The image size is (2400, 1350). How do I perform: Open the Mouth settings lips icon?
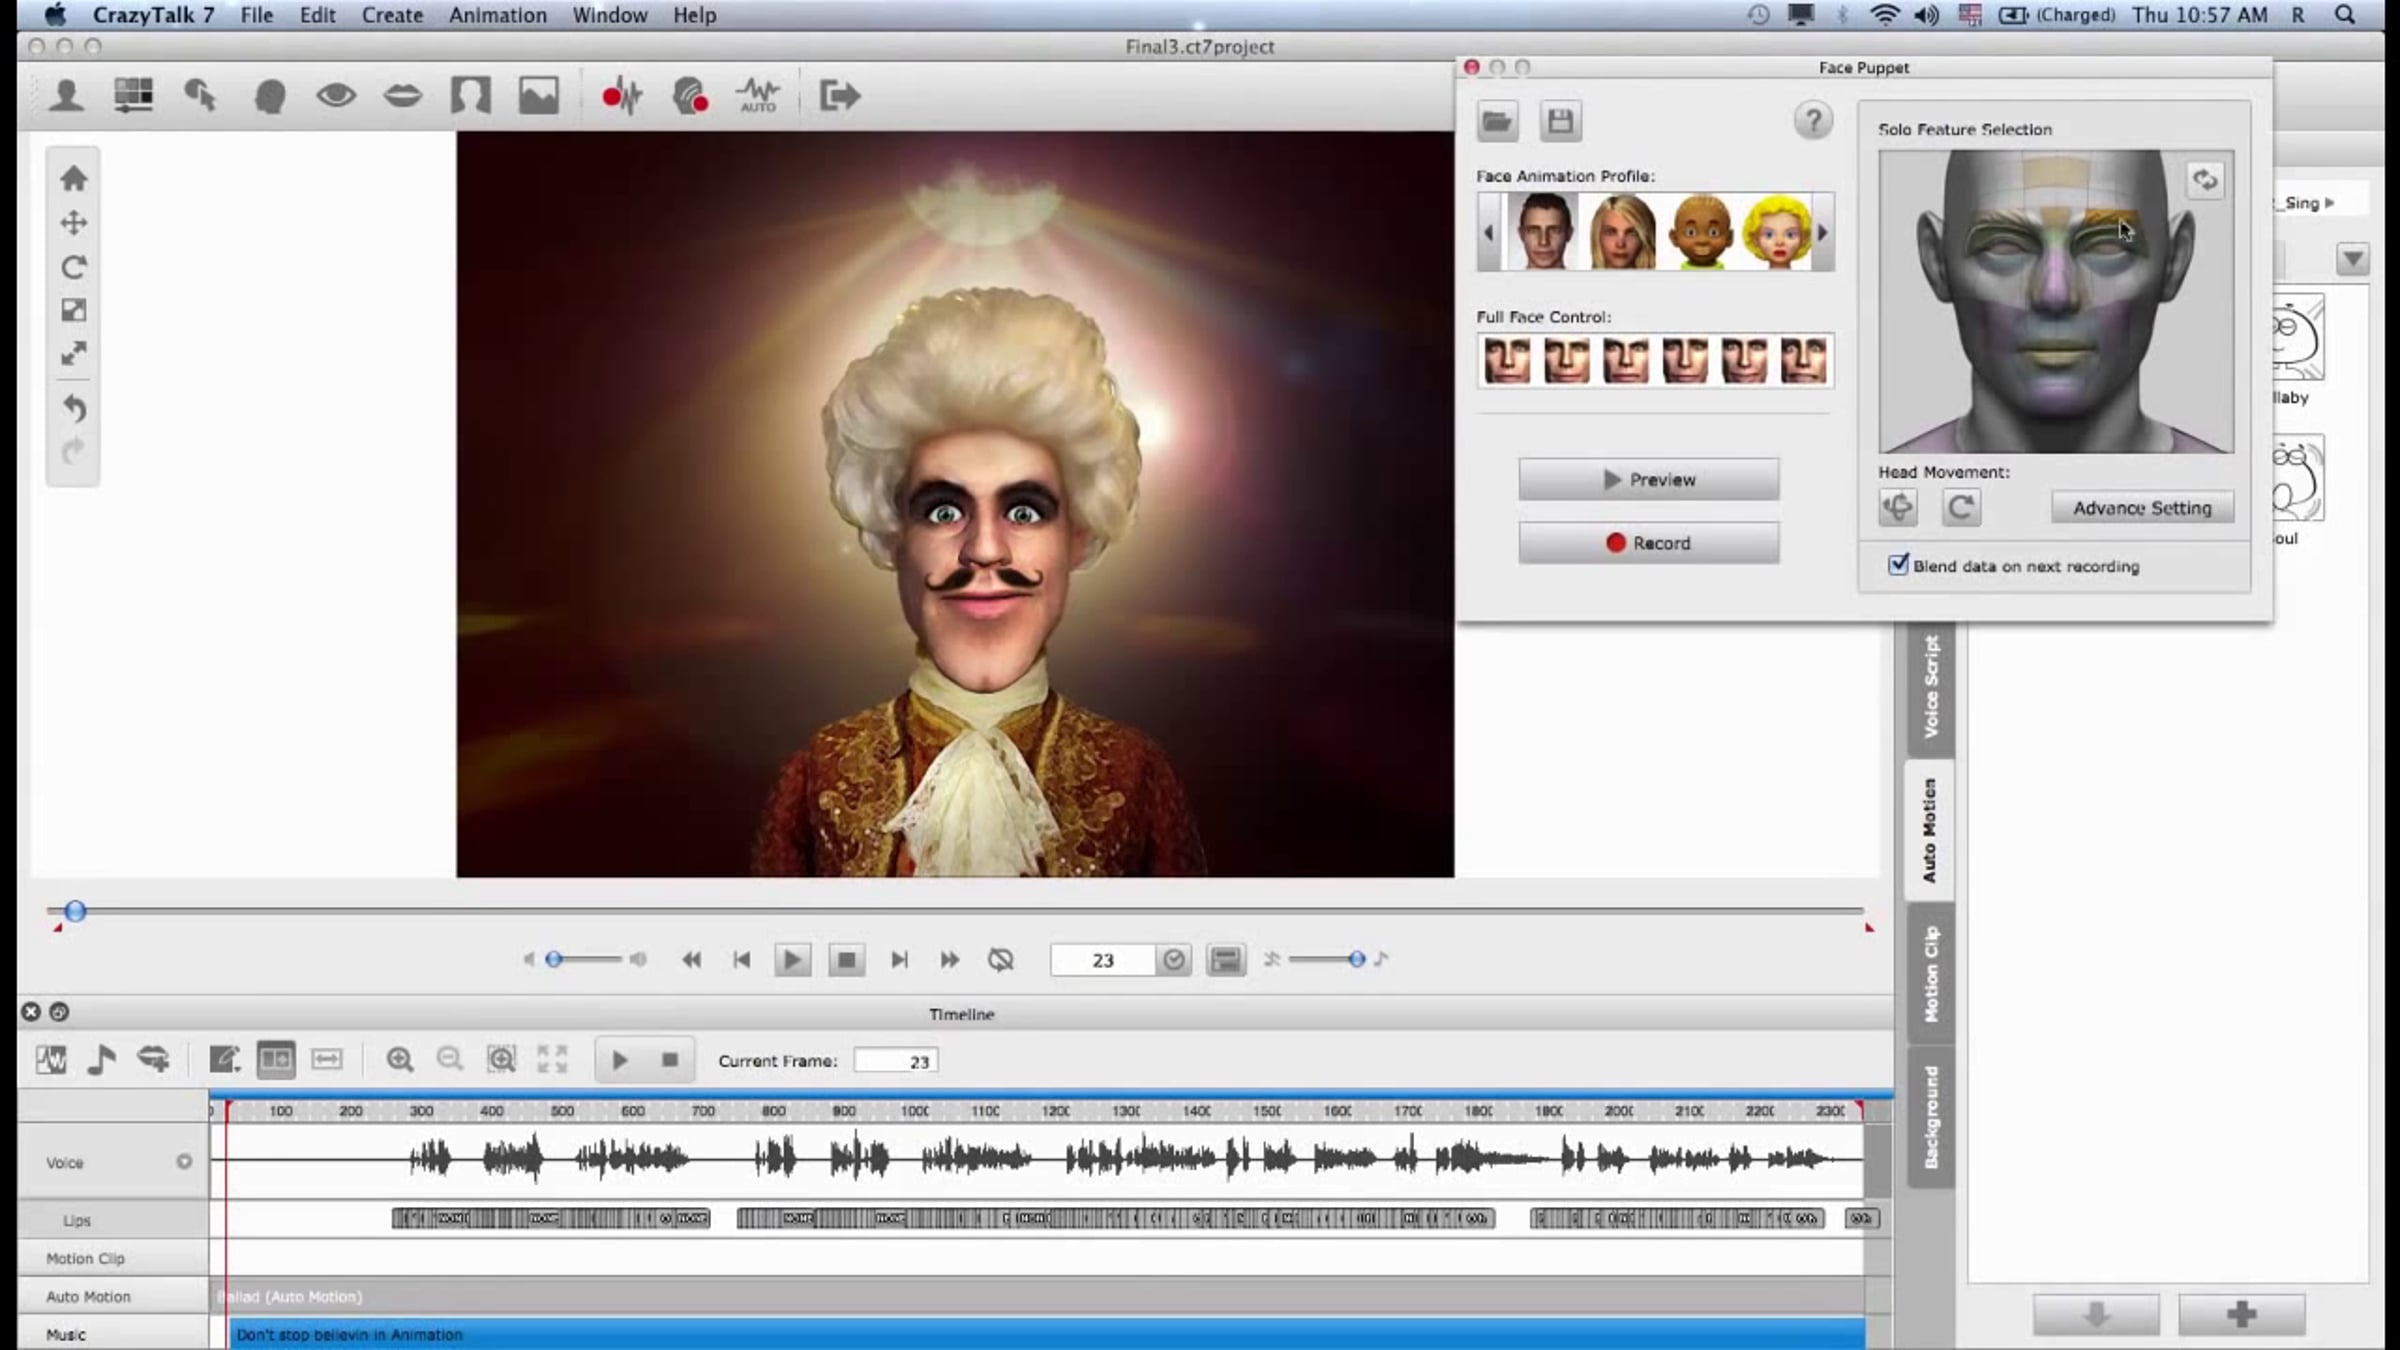[x=403, y=96]
